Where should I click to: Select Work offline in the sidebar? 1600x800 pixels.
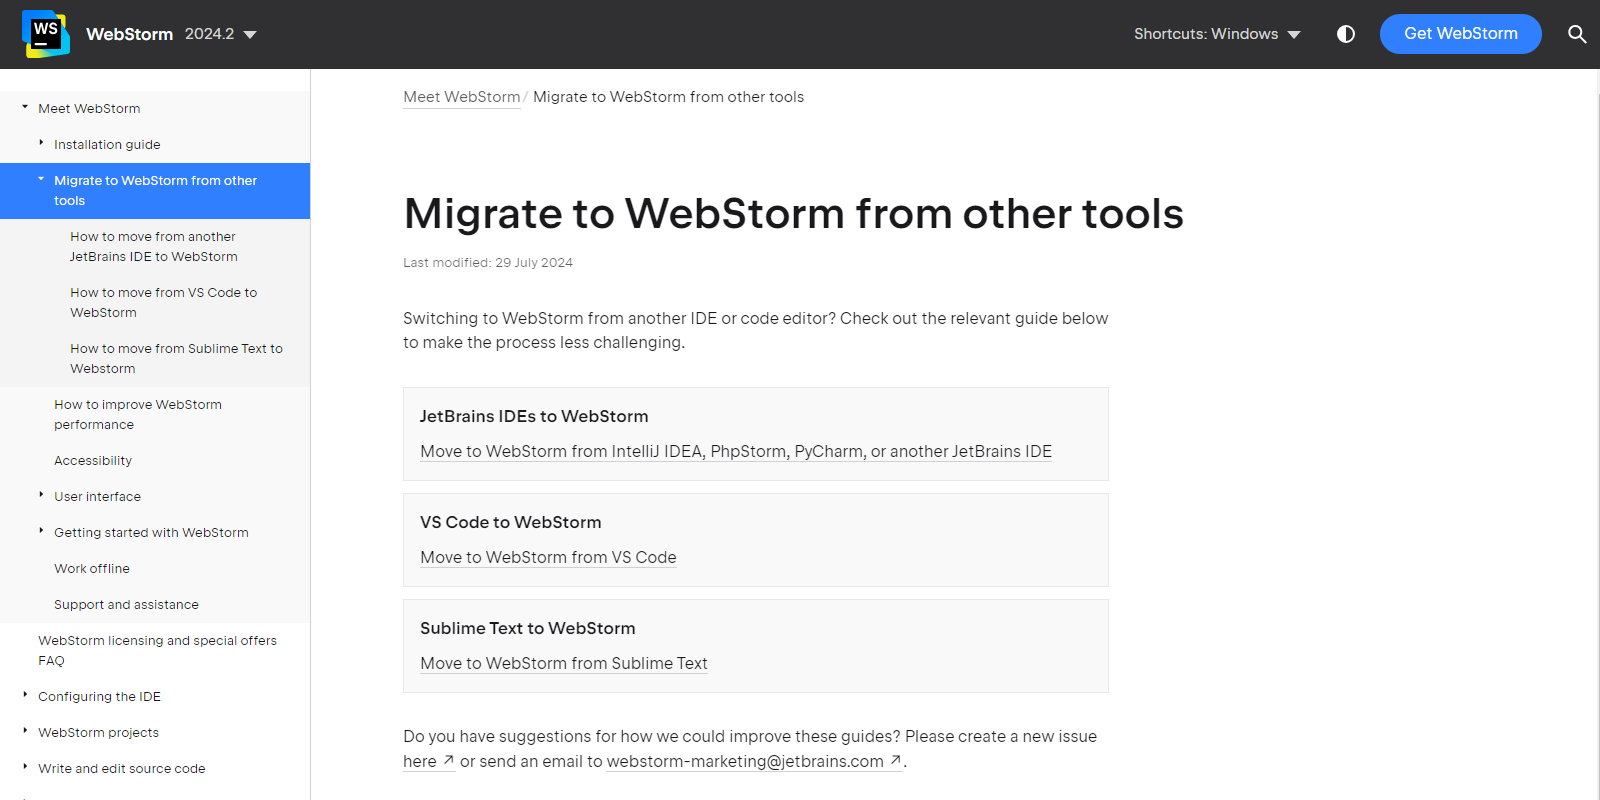click(x=92, y=569)
